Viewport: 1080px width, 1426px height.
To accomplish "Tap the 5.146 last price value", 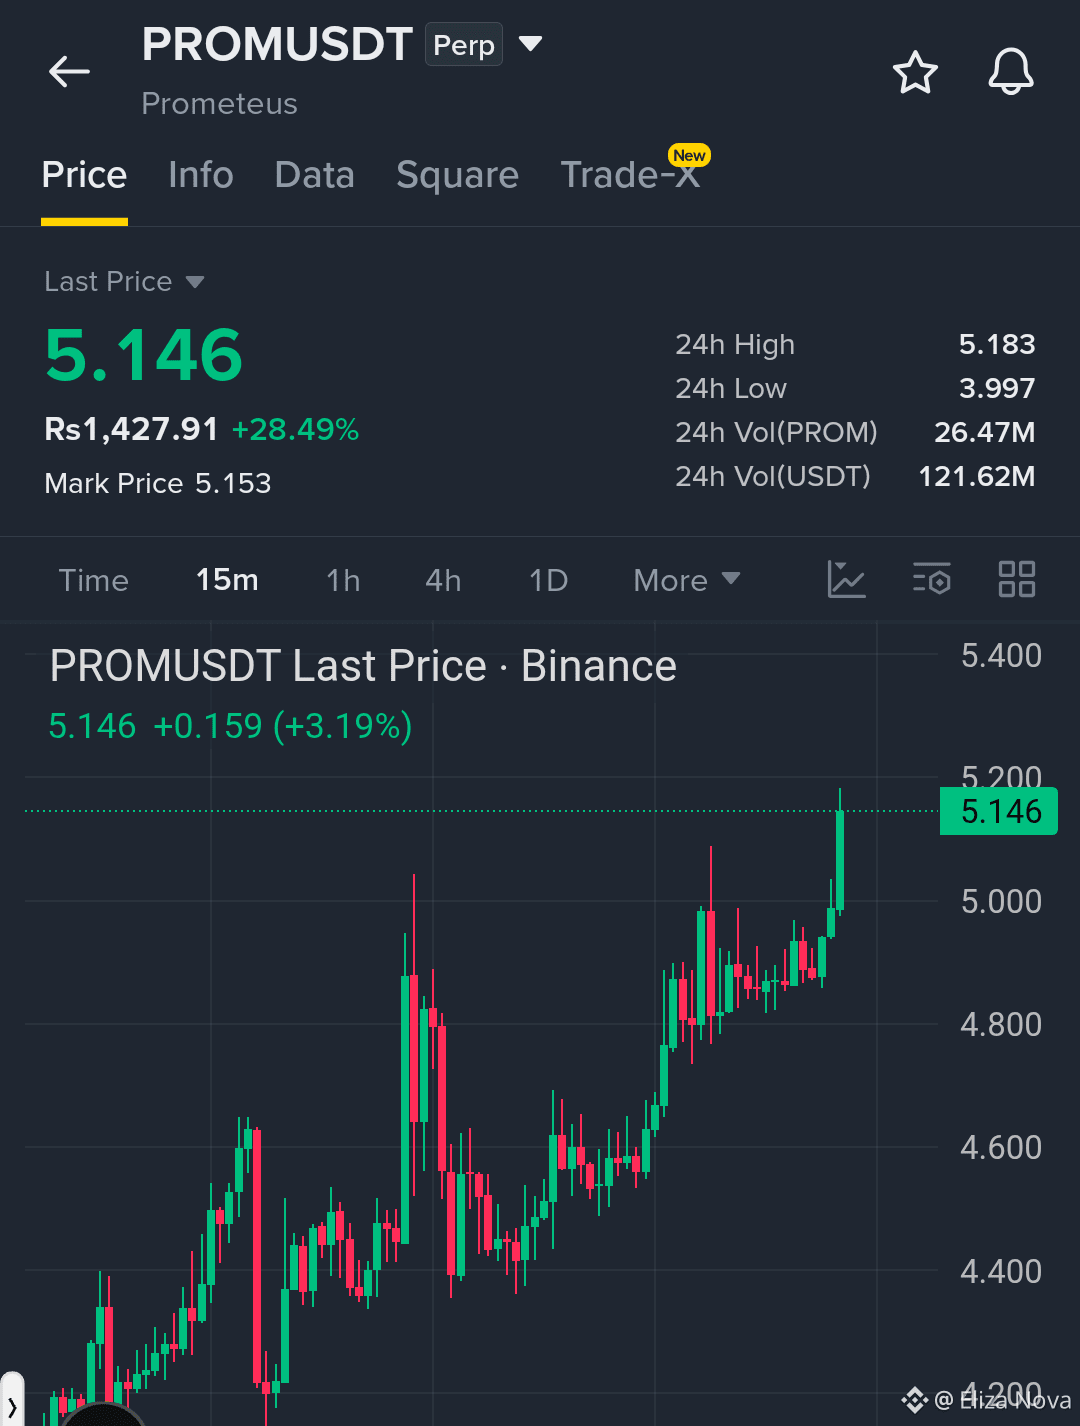I will [x=144, y=355].
